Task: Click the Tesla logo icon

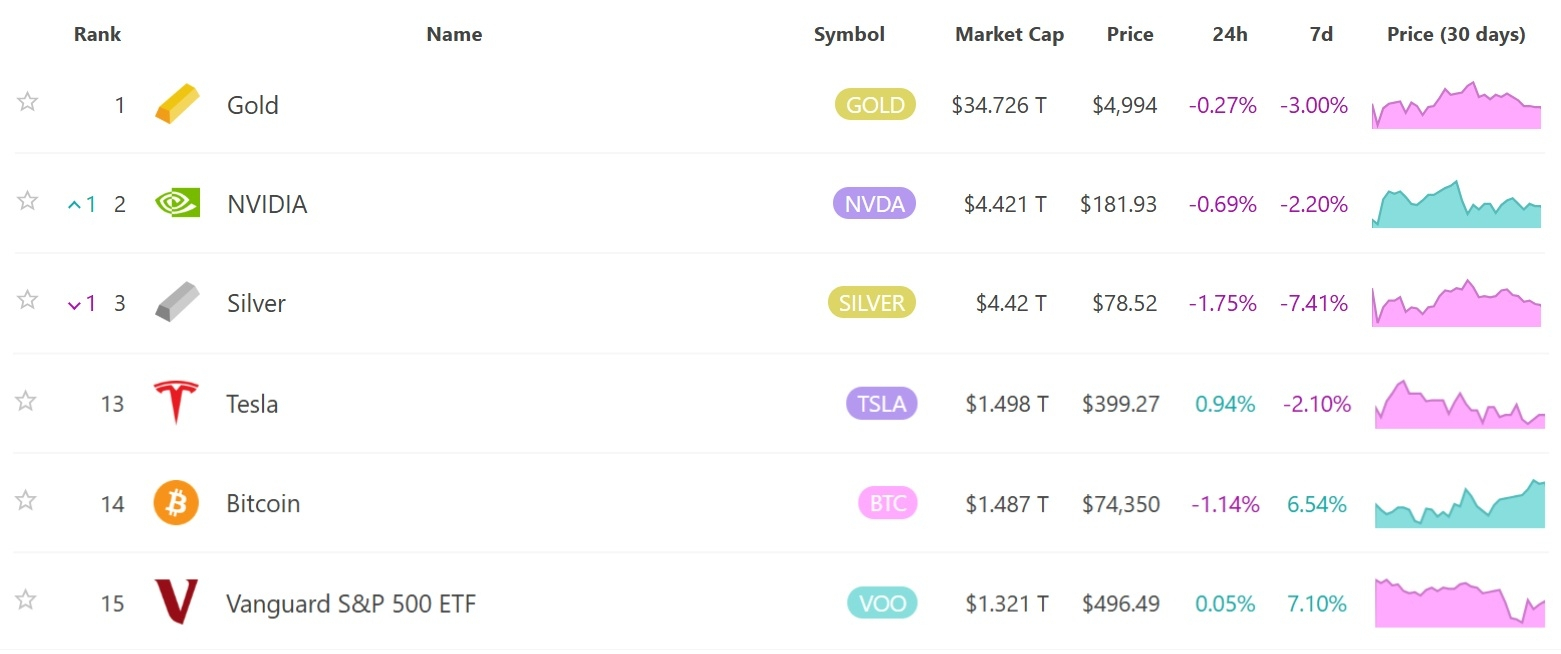Action: tap(176, 403)
